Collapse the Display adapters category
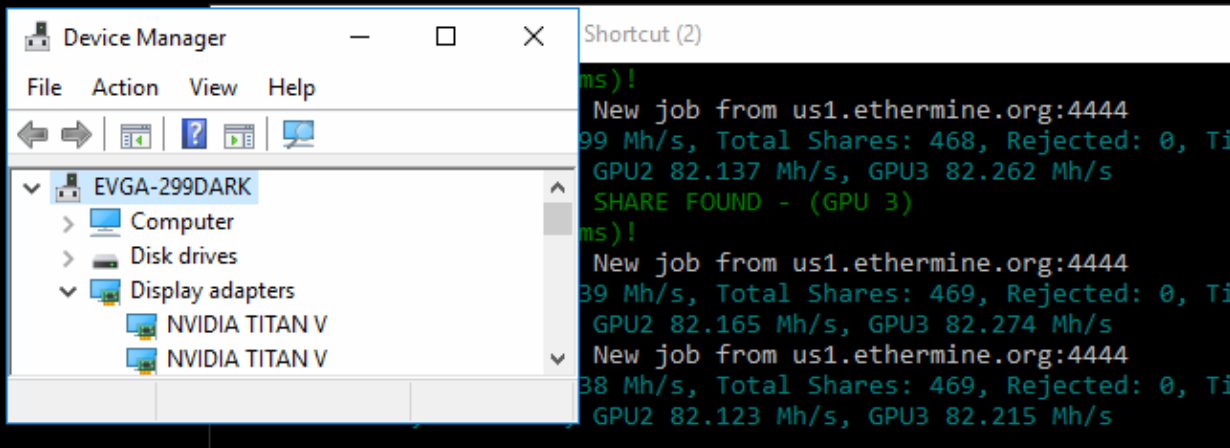The height and width of the screenshot is (448, 1230). pos(68,292)
